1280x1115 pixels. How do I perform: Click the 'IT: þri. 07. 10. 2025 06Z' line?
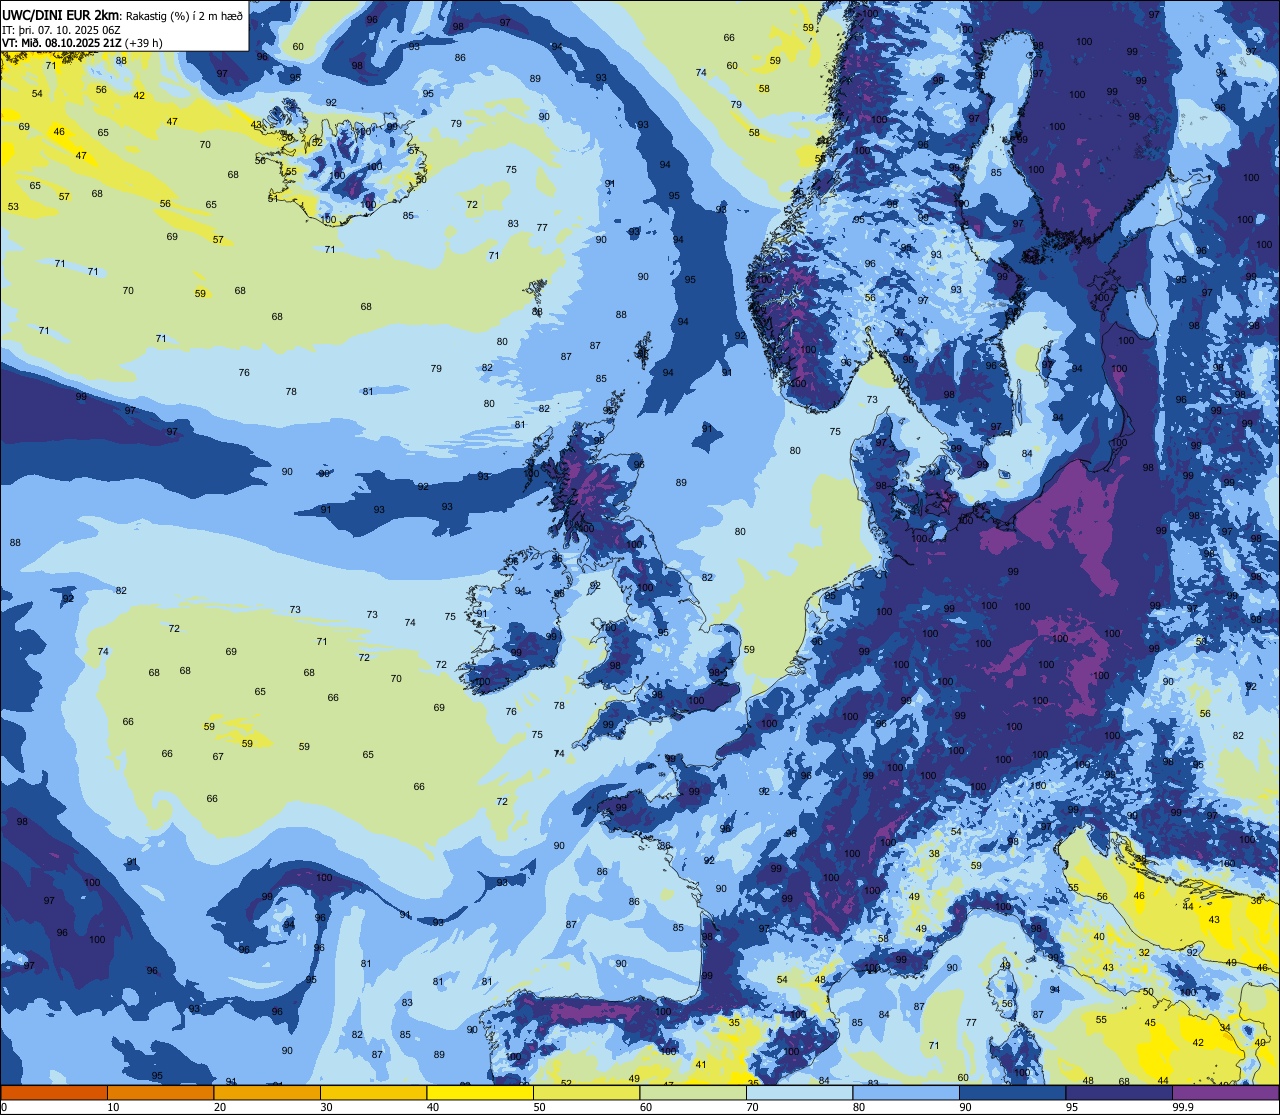pyautogui.click(x=62, y=29)
